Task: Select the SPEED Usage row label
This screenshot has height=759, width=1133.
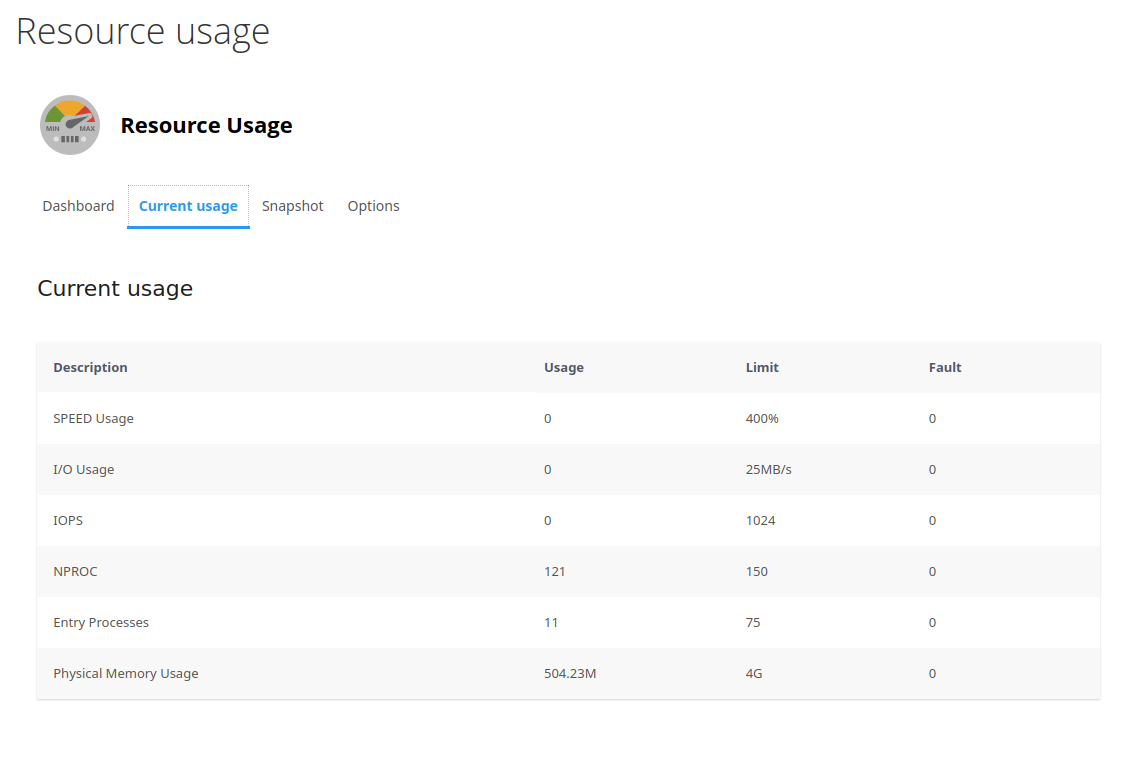Action: coord(93,418)
